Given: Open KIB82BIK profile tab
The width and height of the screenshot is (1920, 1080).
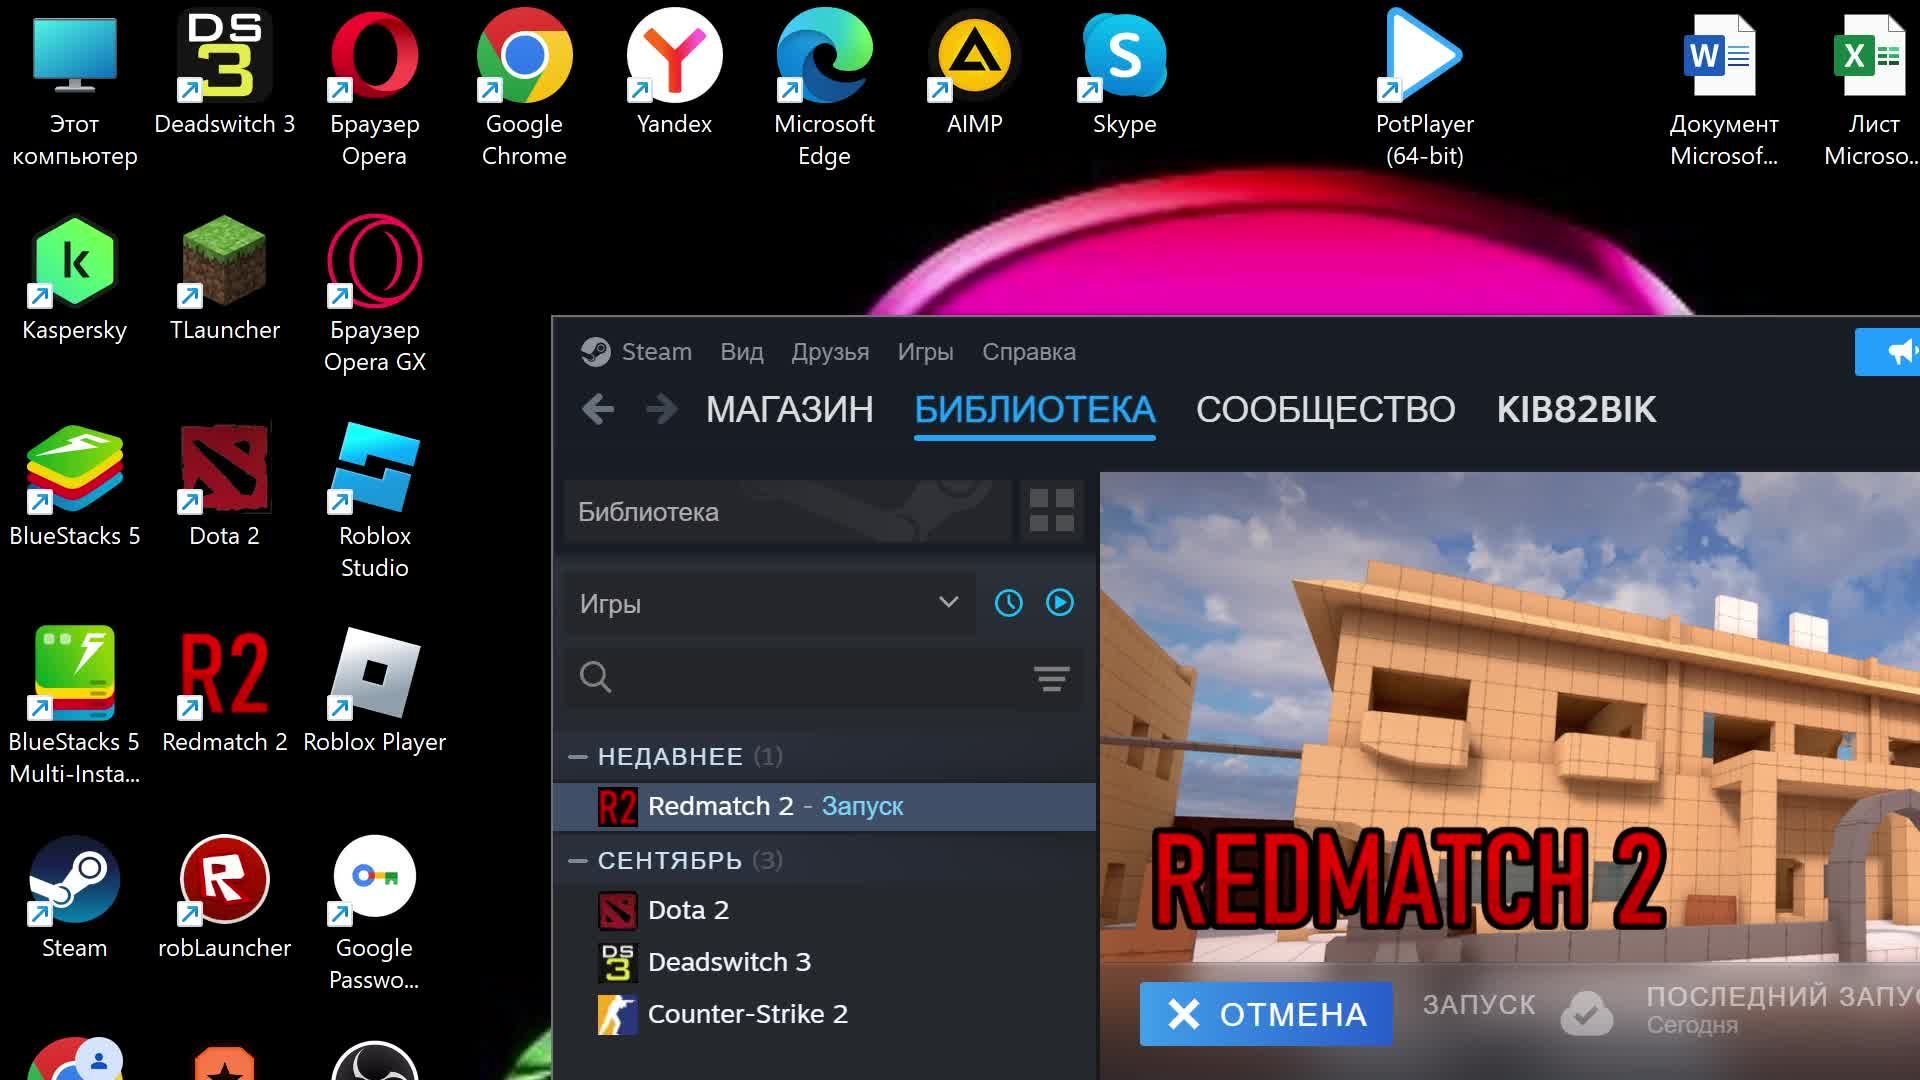Looking at the screenshot, I should (x=1576, y=409).
